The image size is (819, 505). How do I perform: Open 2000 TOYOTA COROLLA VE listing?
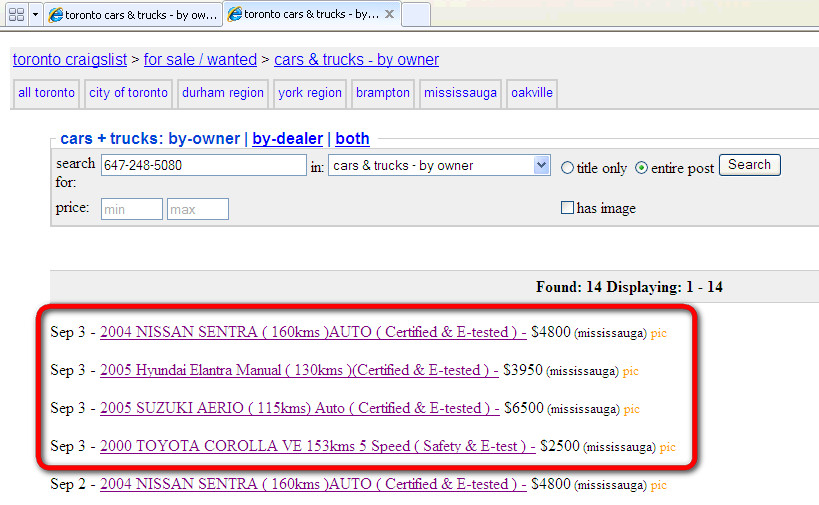318,447
